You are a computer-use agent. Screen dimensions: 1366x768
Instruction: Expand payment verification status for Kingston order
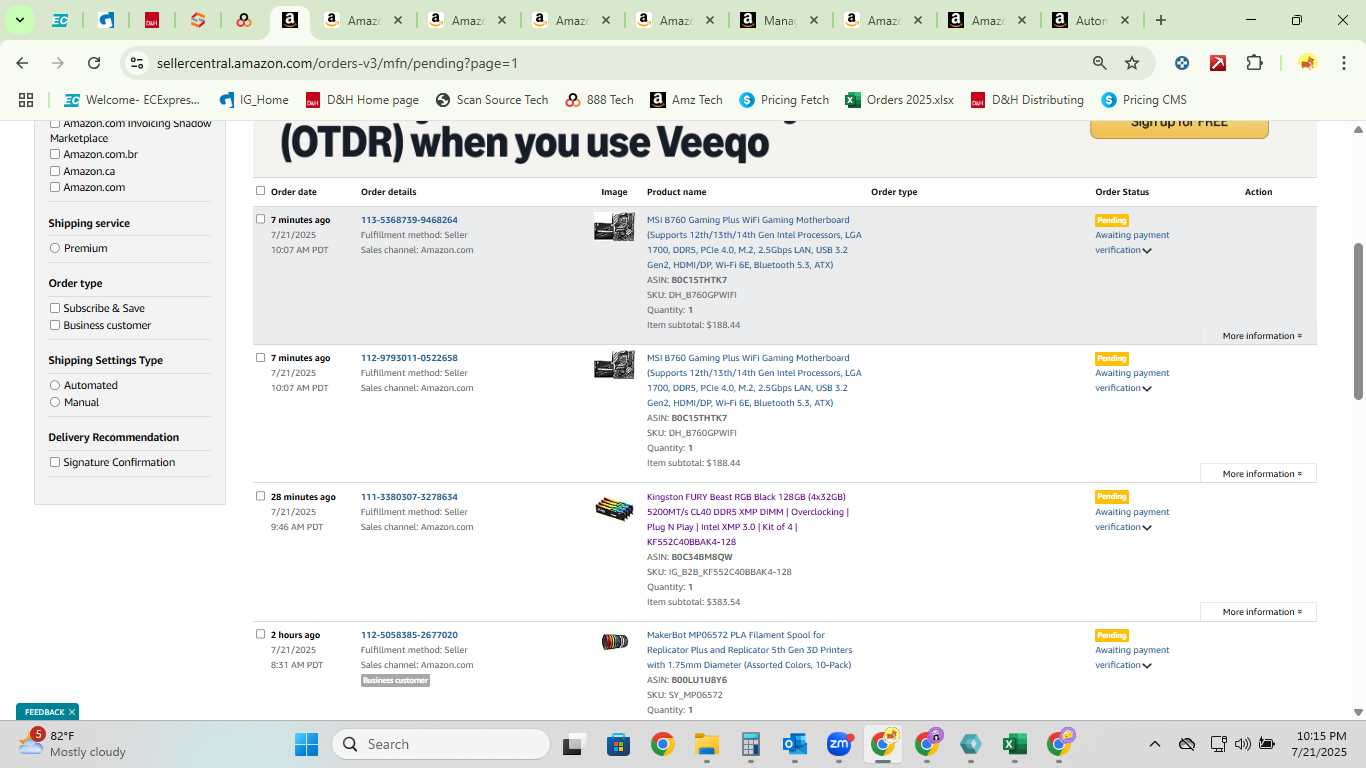coord(1147,528)
